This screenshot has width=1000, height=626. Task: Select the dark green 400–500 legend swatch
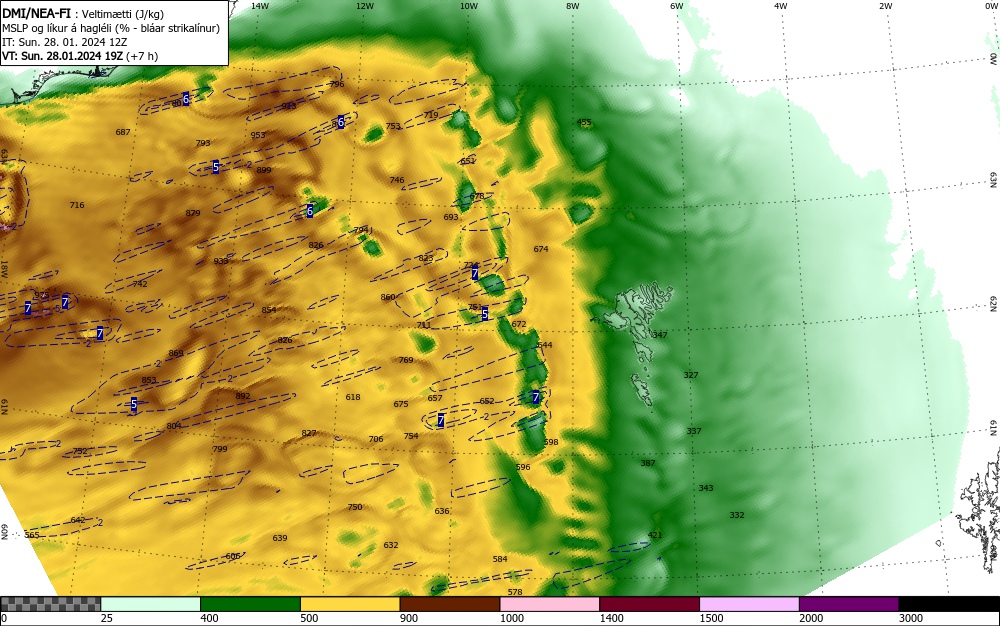[x=250, y=604]
